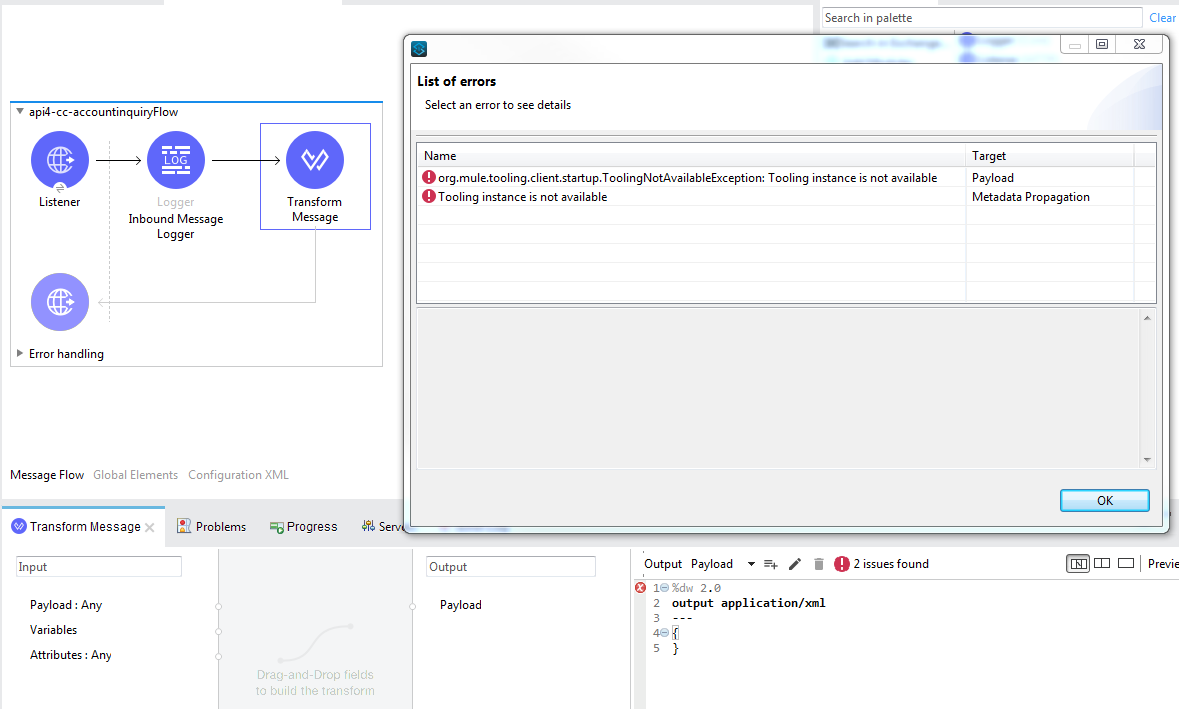Select Variables in the input tree
Screen dimensions: 1179x709
53,629
